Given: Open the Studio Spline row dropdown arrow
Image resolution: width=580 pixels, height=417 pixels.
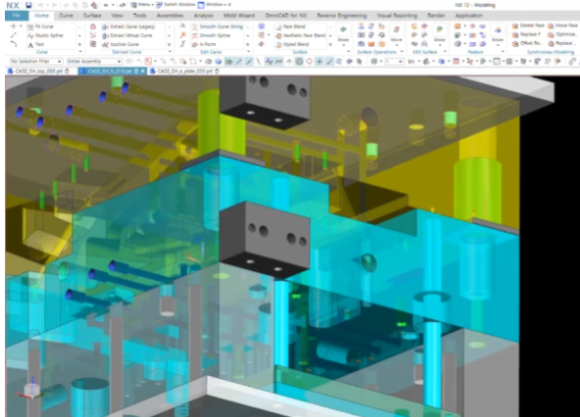Looking at the screenshot, I should (80, 36).
